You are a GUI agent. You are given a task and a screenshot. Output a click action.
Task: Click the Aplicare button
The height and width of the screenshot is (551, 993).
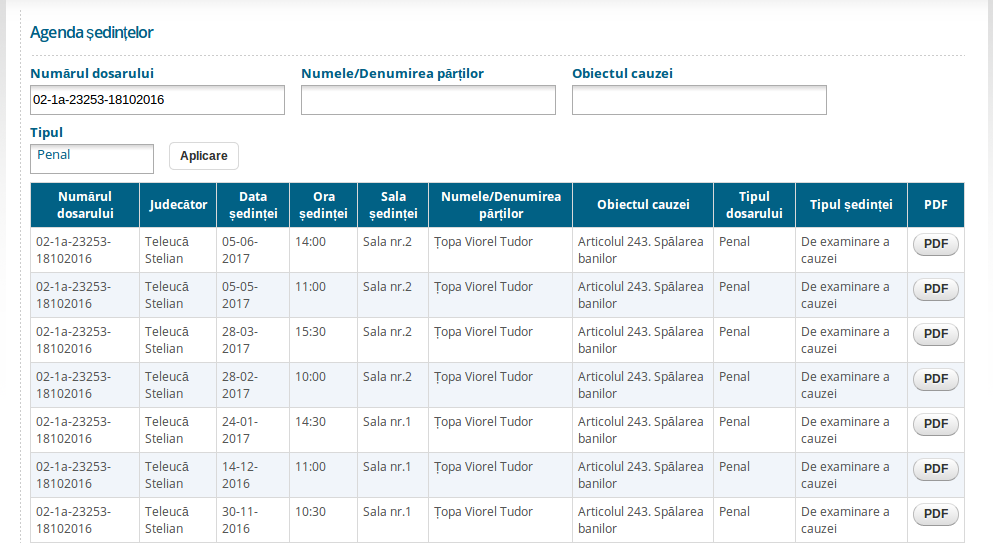pos(203,156)
